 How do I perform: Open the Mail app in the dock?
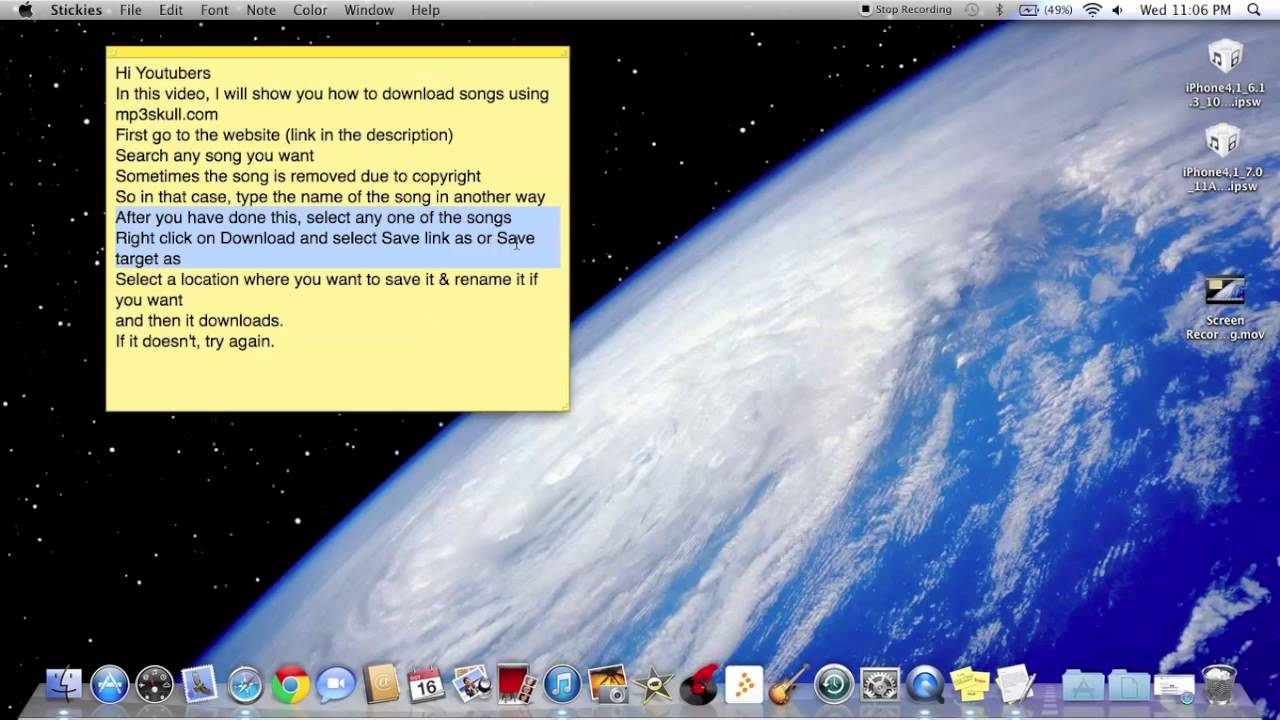click(200, 684)
